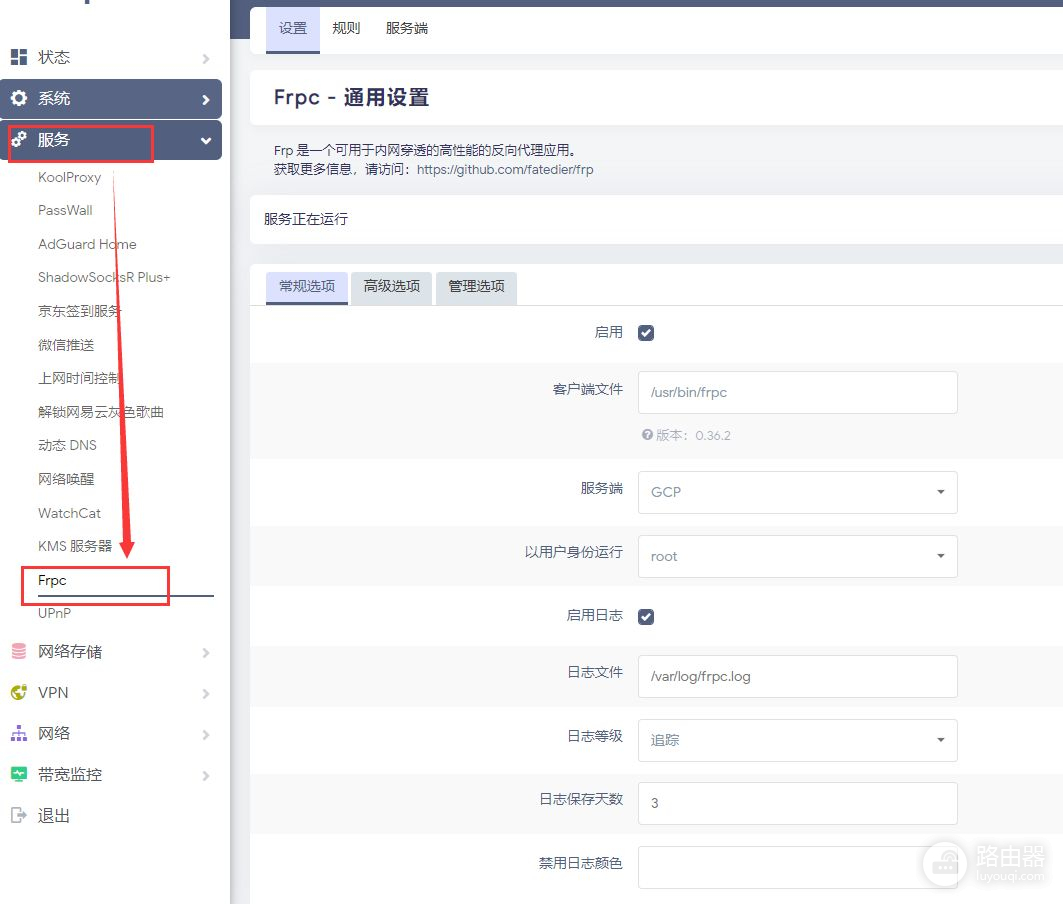
Task: Click the 客户端文件 path input field
Action: (x=797, y=393)
